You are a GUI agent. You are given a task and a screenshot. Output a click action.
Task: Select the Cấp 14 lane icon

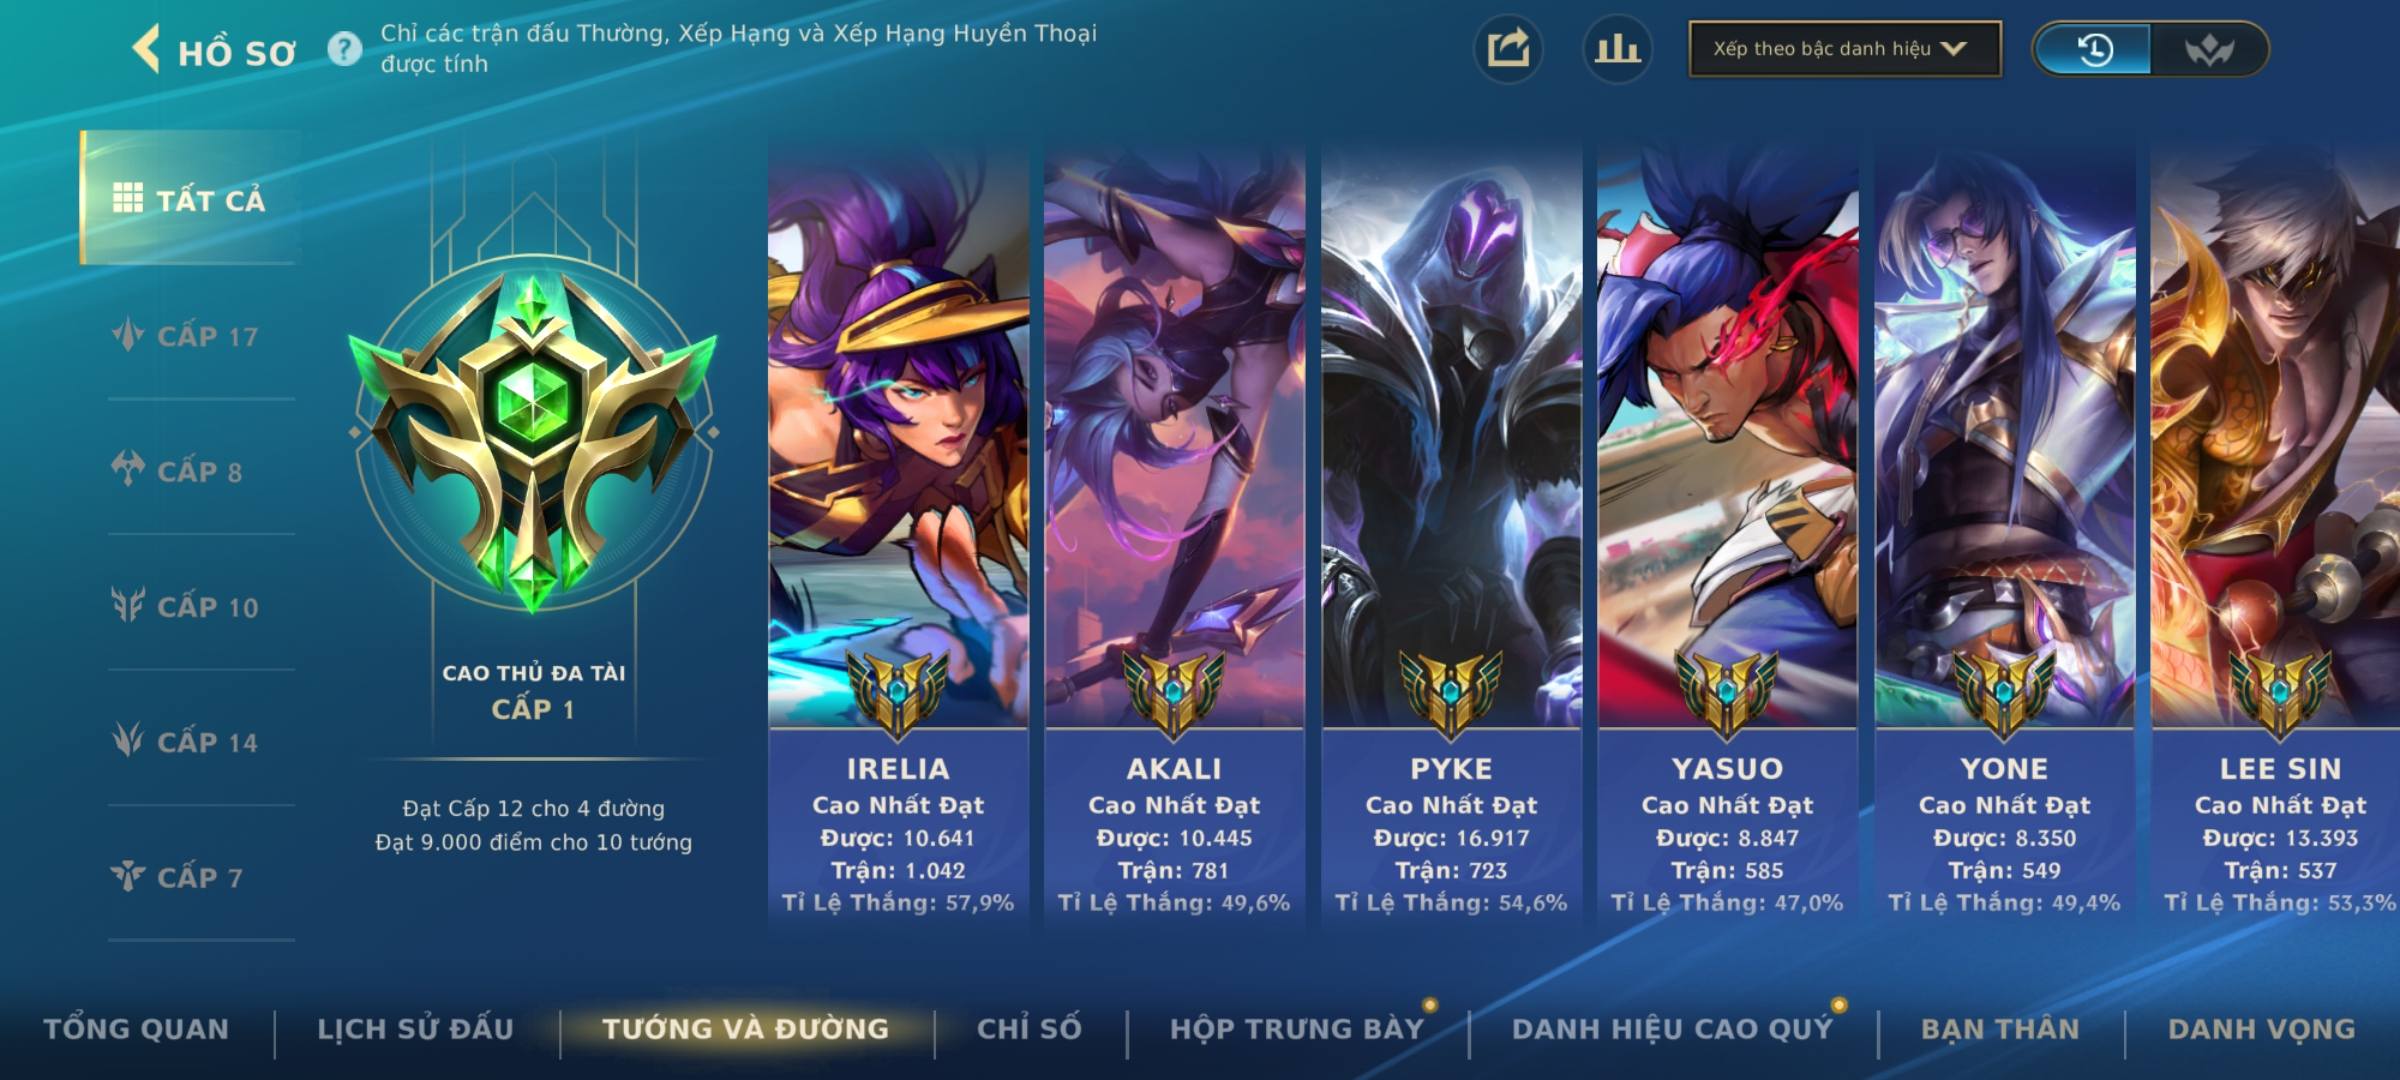tap(128, 741)
